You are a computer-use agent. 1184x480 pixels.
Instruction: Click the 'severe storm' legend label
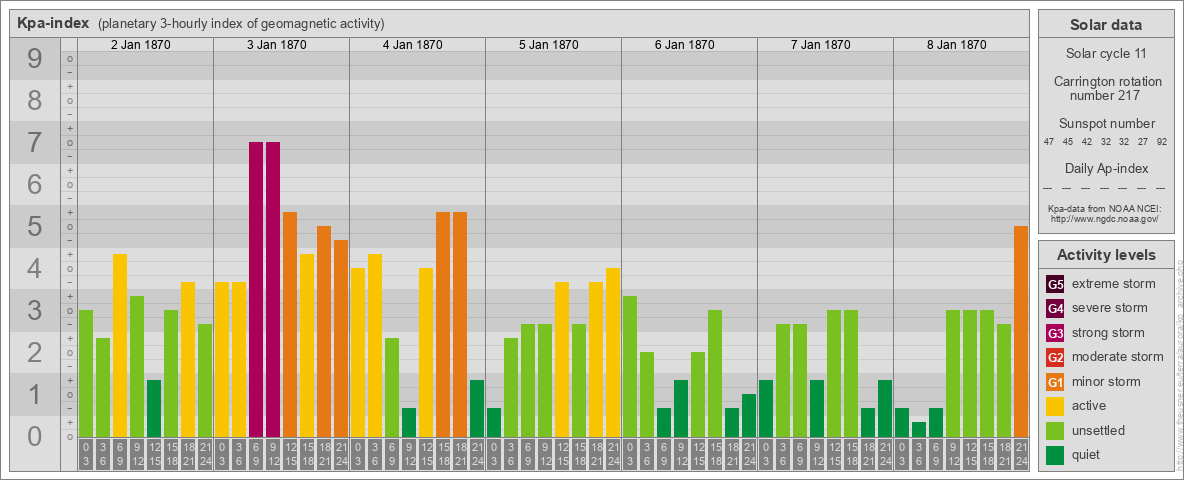pyautogui.click(x=1110, y=308)
